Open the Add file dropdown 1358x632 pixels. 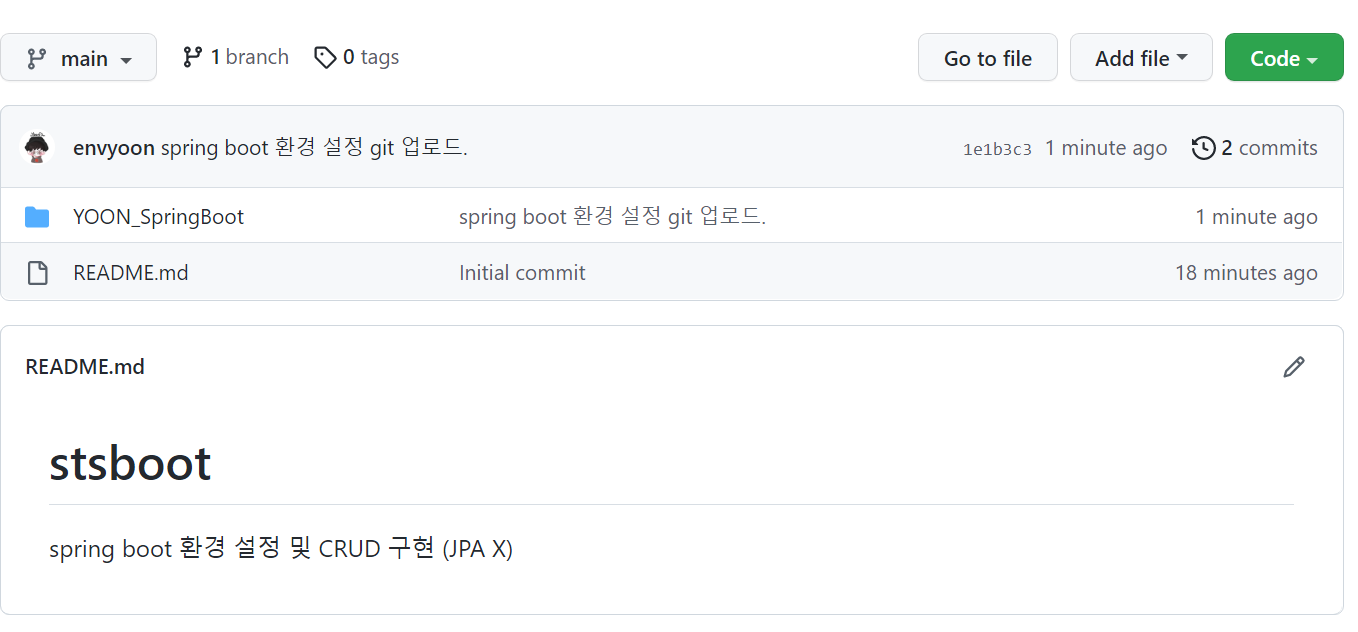click(1141, 57)
